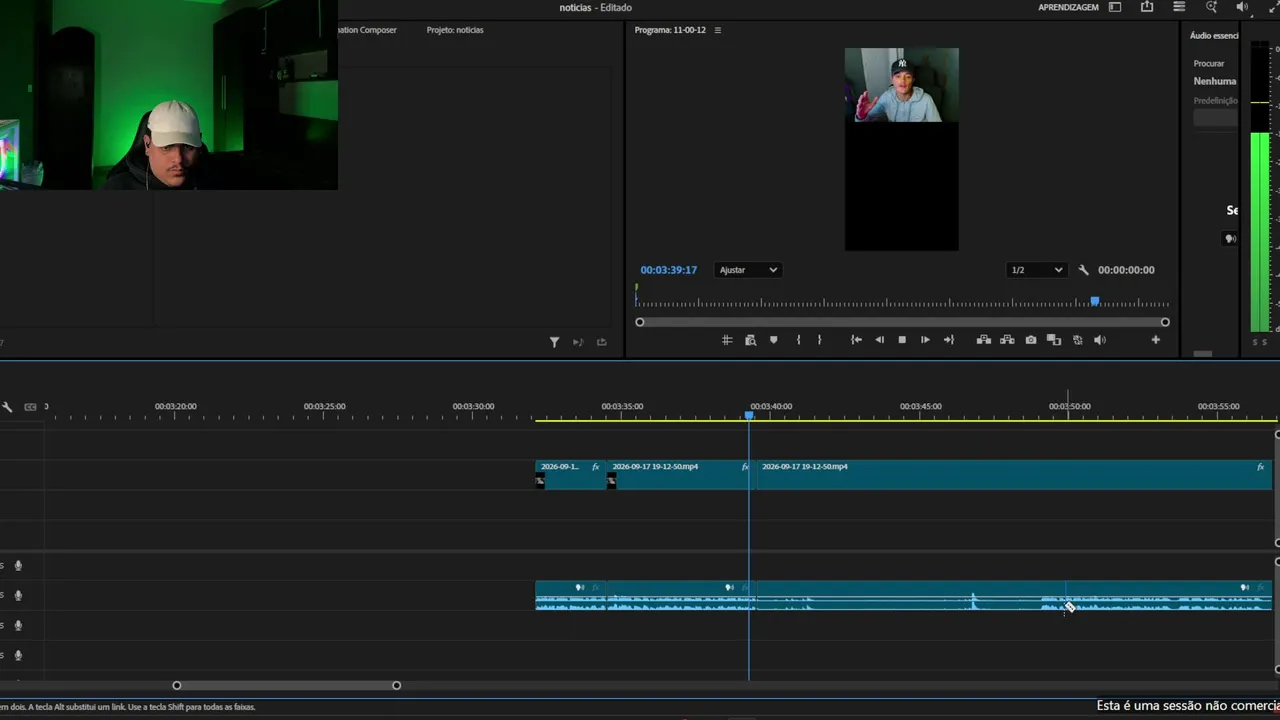Stop playback in the Program monitor
Screen dimensions: 1280x720
(x=902, y=340)
